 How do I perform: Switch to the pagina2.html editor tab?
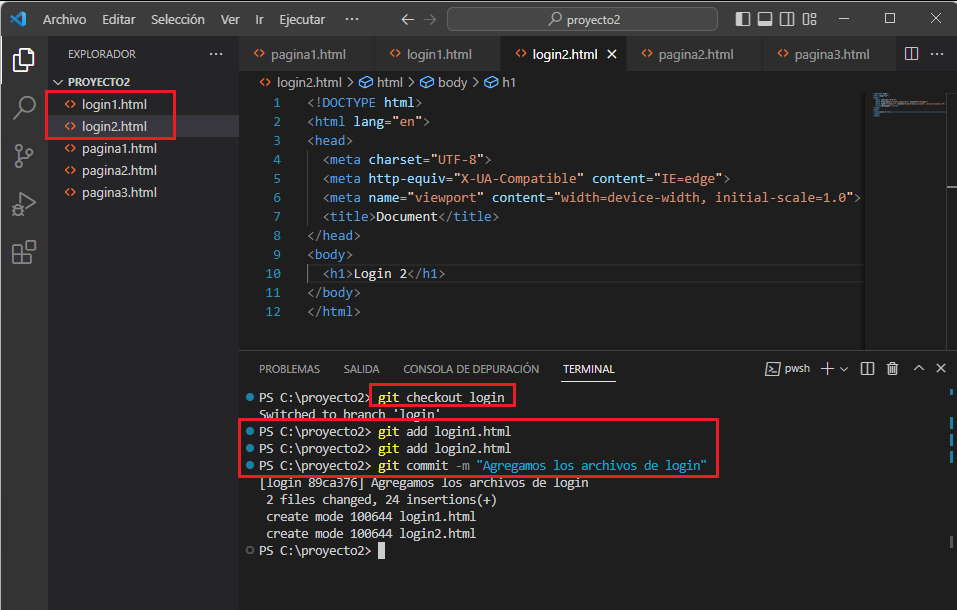[695, 54]
